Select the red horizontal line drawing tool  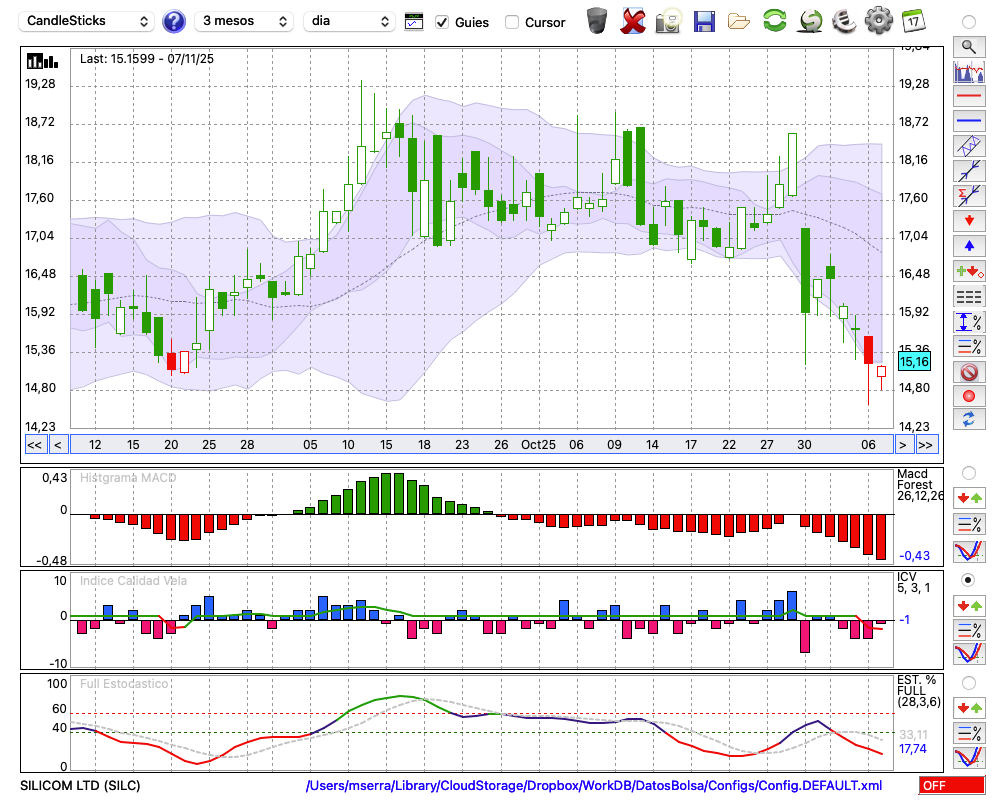click(968, 96)
